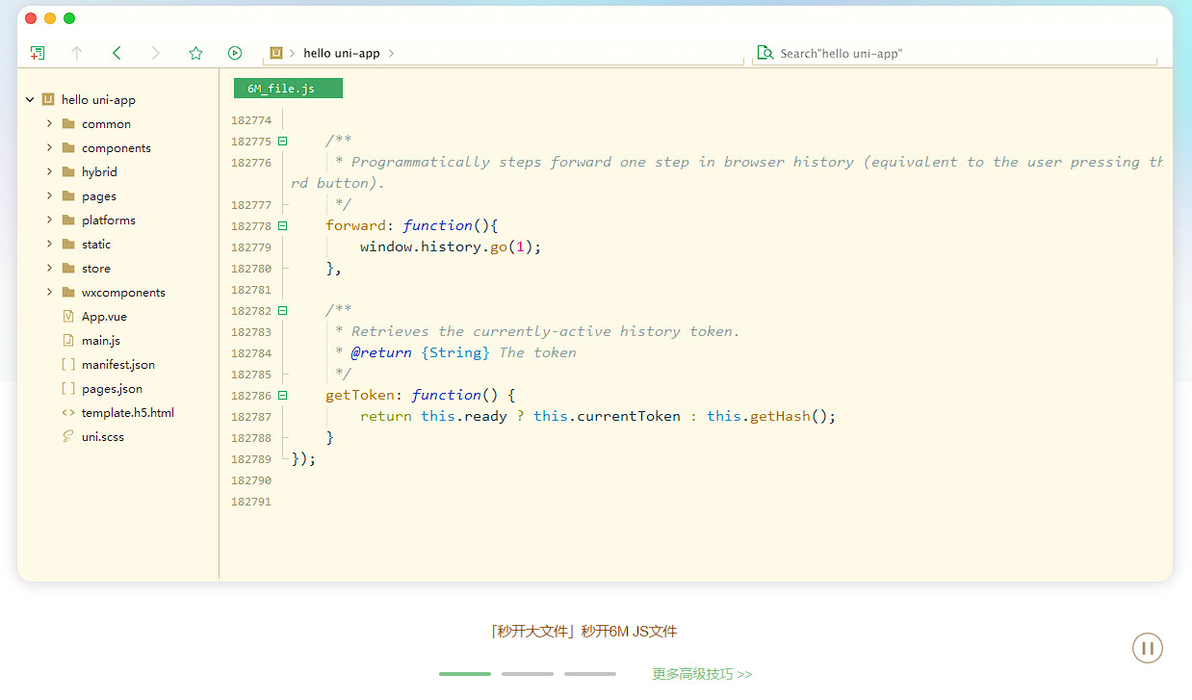
Task: Expand the pages folder
Action: (49, 195)
